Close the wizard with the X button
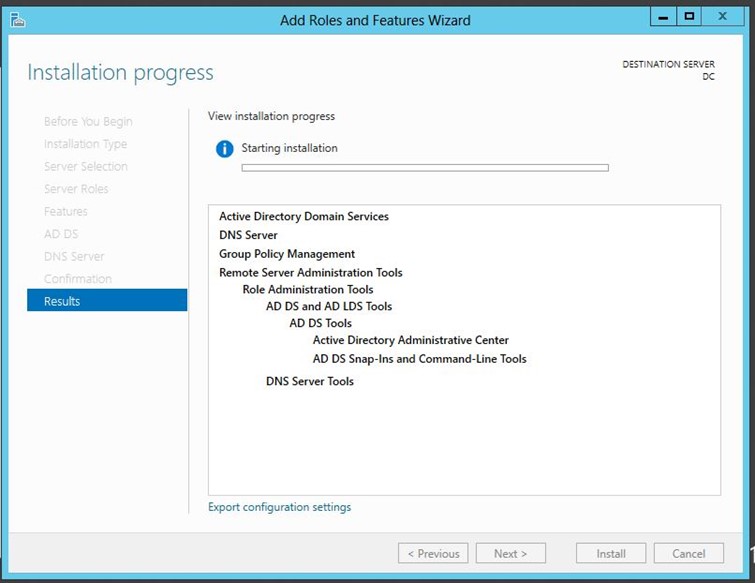755x583 pixels. (x=722, y=17)
